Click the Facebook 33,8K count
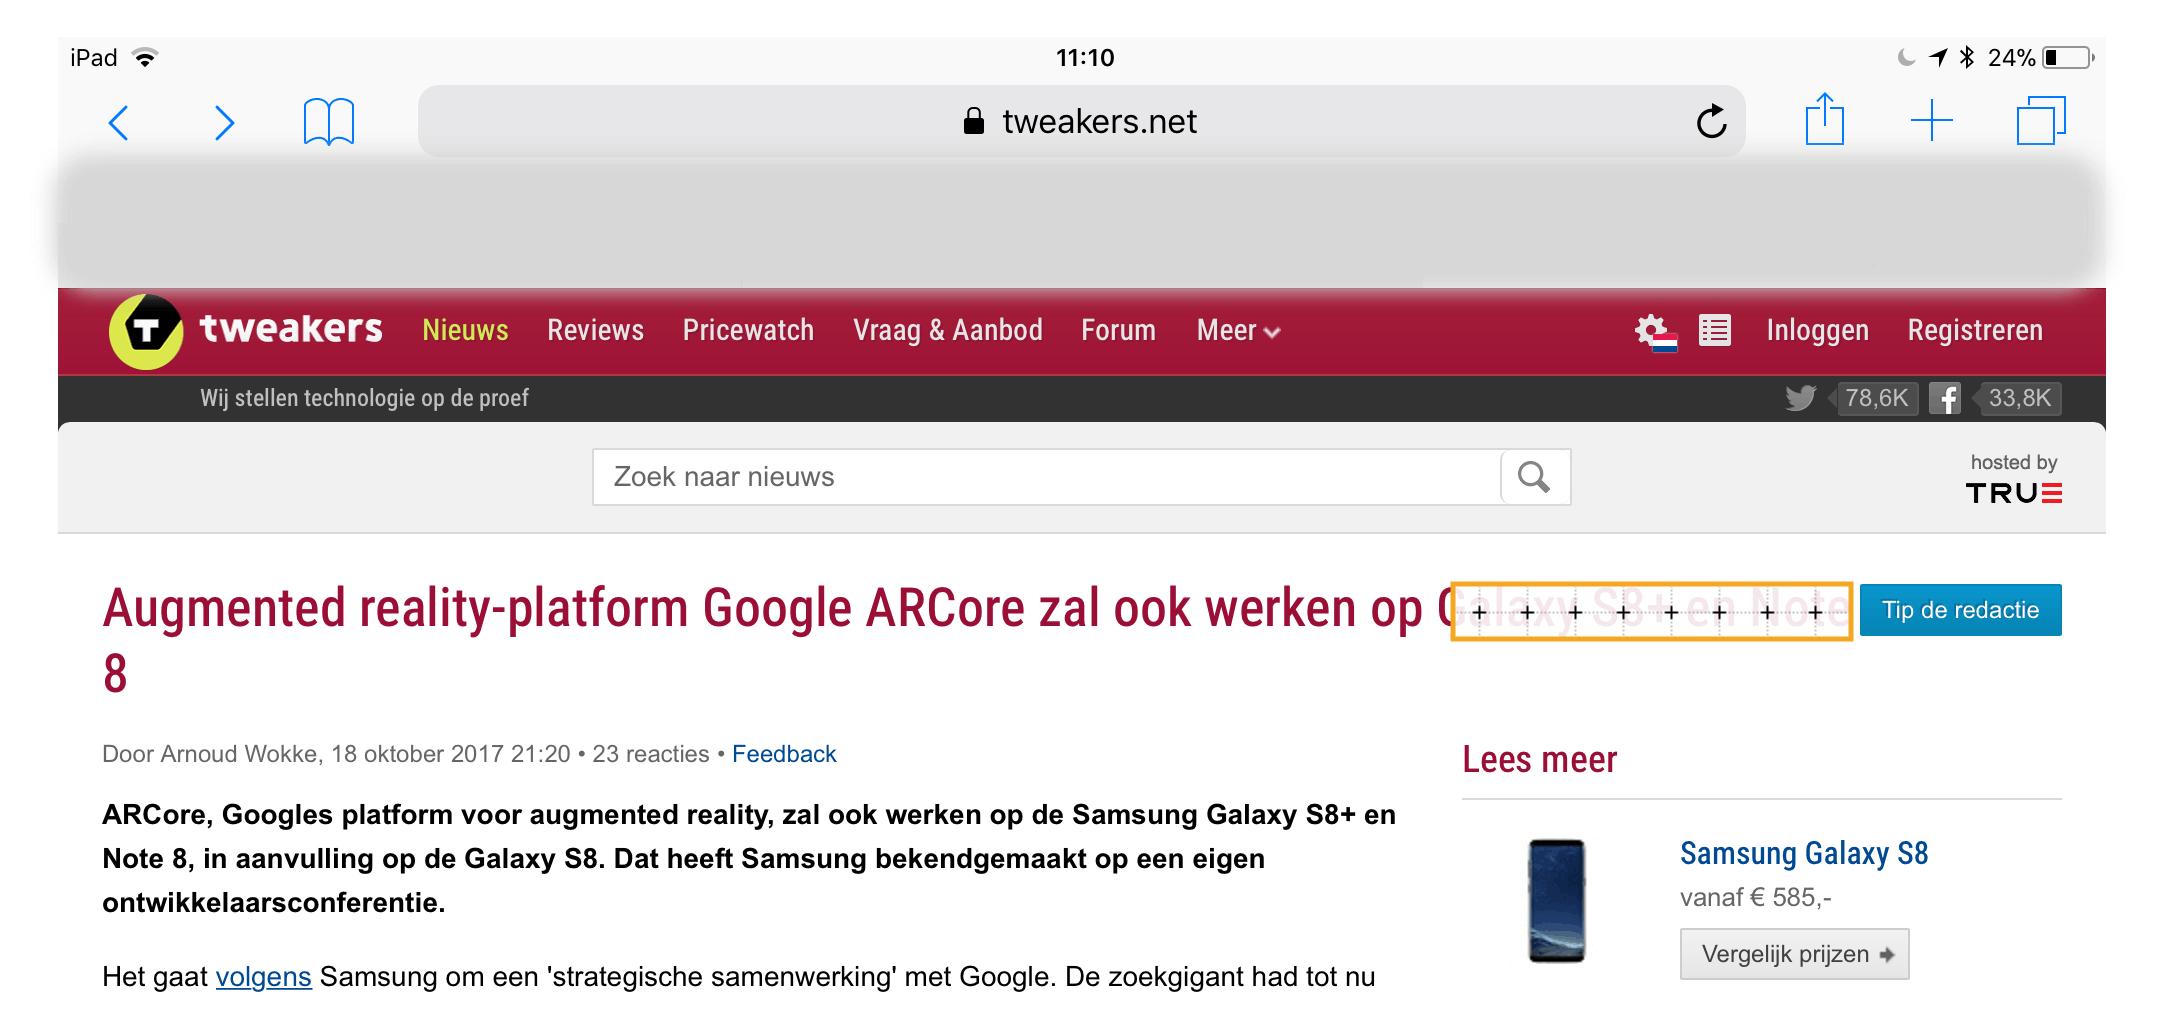The image size is (2164, 1009). click(x=2019, y=398)
